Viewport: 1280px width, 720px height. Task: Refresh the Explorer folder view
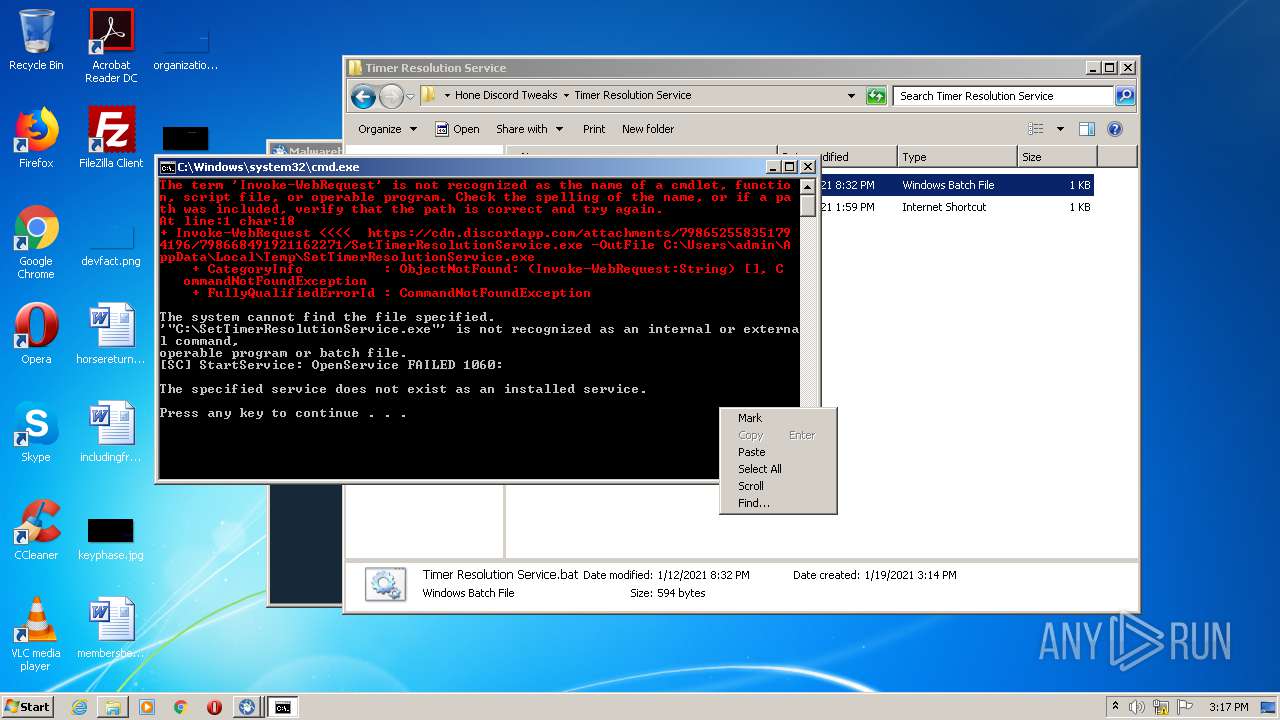pyautogui.click(x=876, y=96)
